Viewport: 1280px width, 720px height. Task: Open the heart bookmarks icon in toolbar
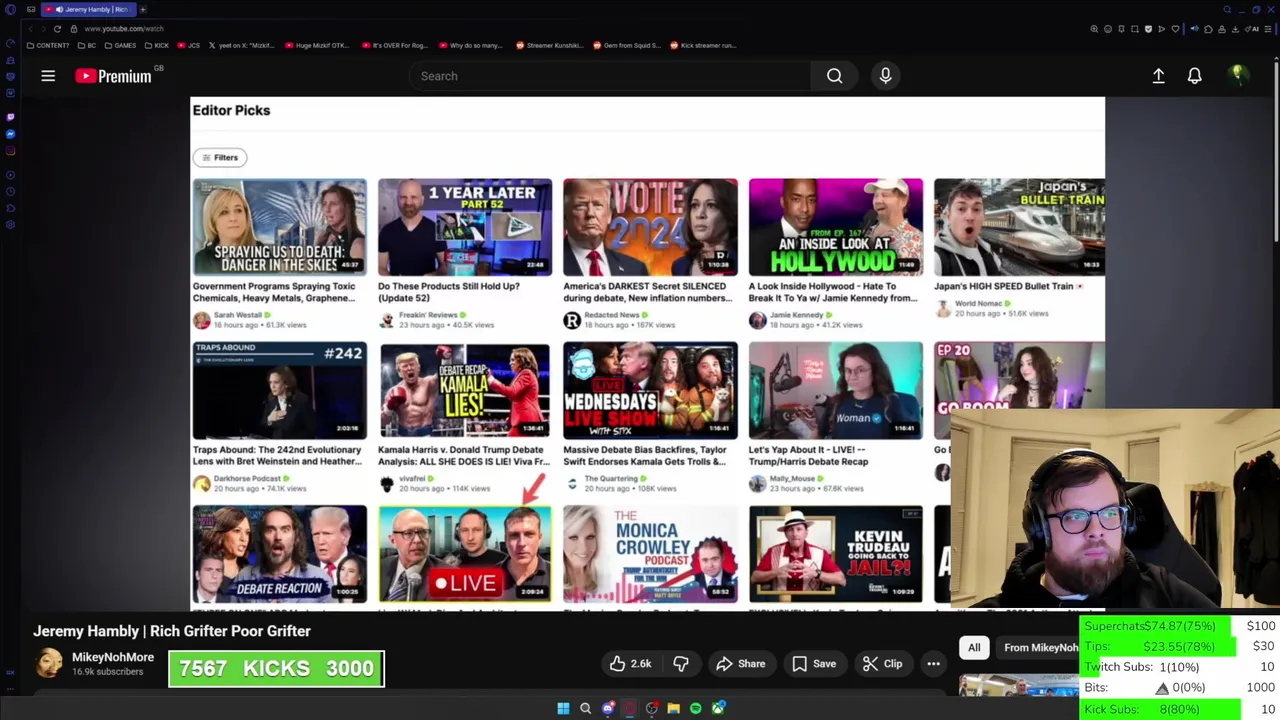tap(1175, 29)
